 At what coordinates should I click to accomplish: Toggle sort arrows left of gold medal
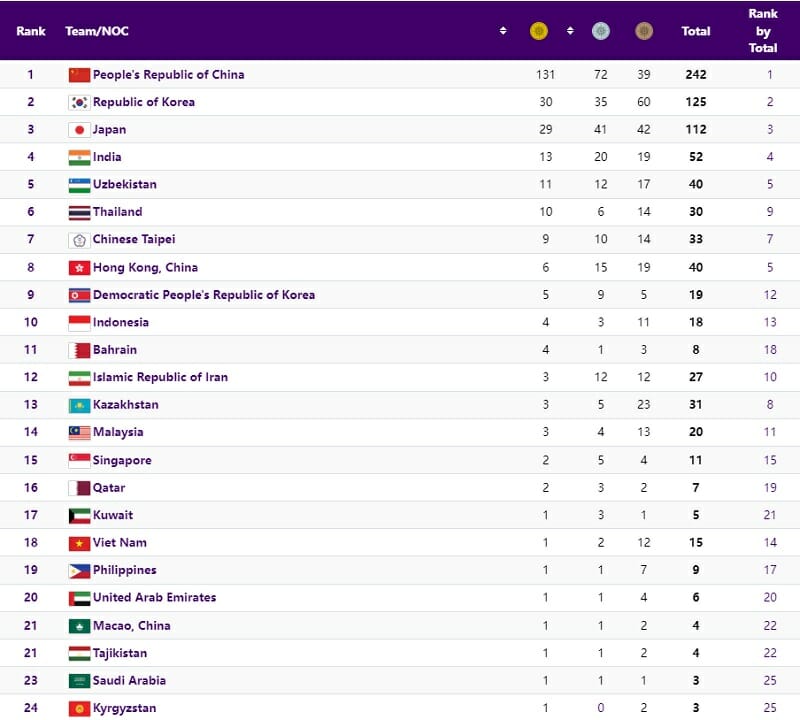[x=503, y=31]
